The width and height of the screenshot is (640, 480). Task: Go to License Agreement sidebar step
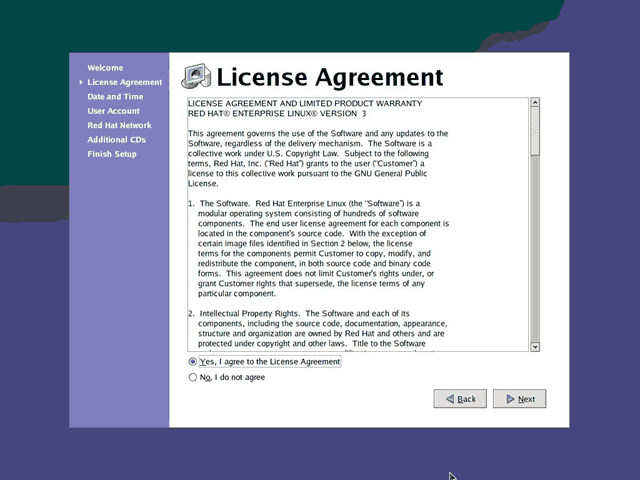coord(124,82)
